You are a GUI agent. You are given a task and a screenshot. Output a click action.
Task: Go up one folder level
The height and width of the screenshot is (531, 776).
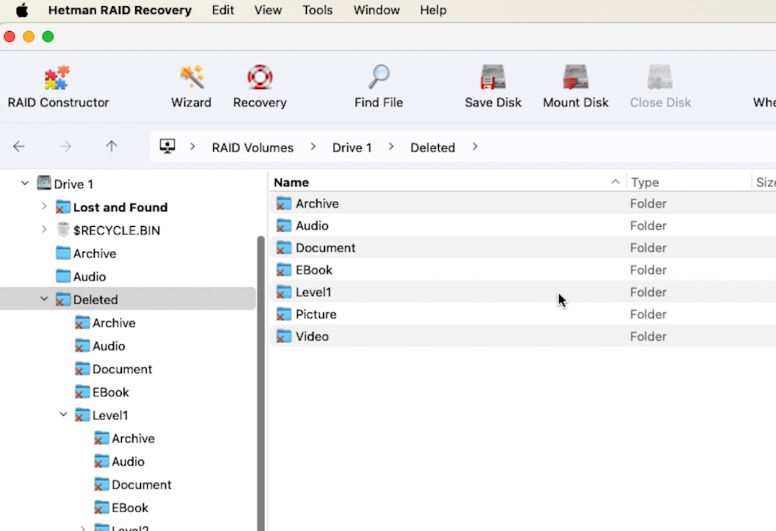point(111,146)
